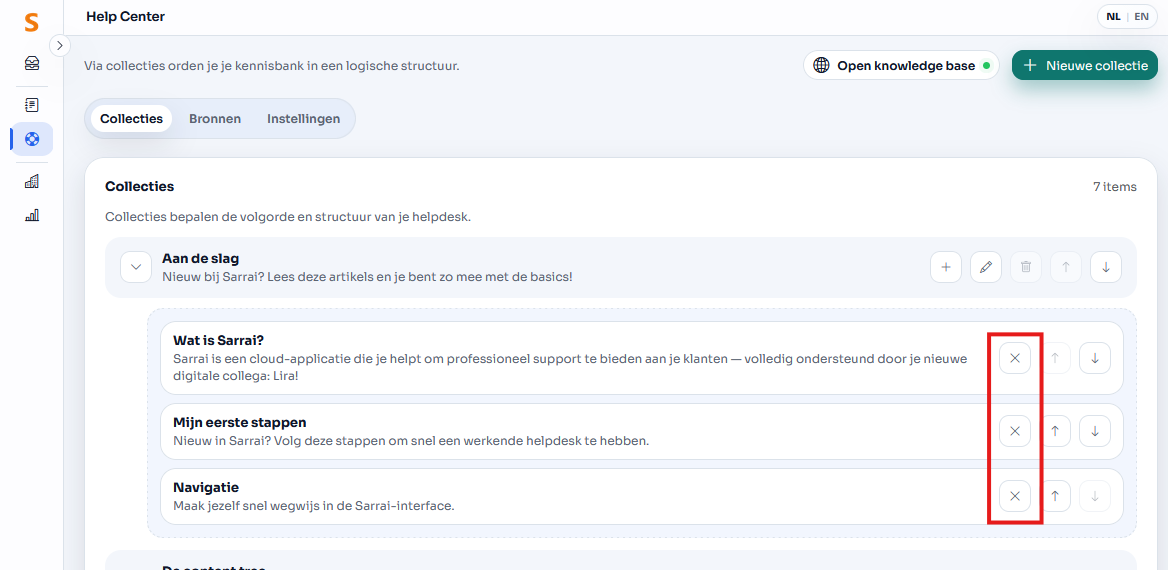Switch to the Bronnen tab

(215, 119)
